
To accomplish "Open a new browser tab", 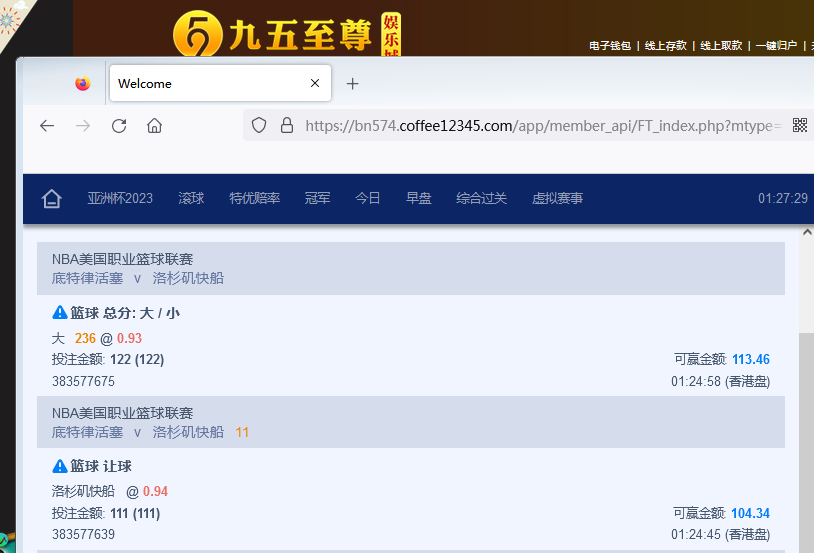I will point(352,84).
